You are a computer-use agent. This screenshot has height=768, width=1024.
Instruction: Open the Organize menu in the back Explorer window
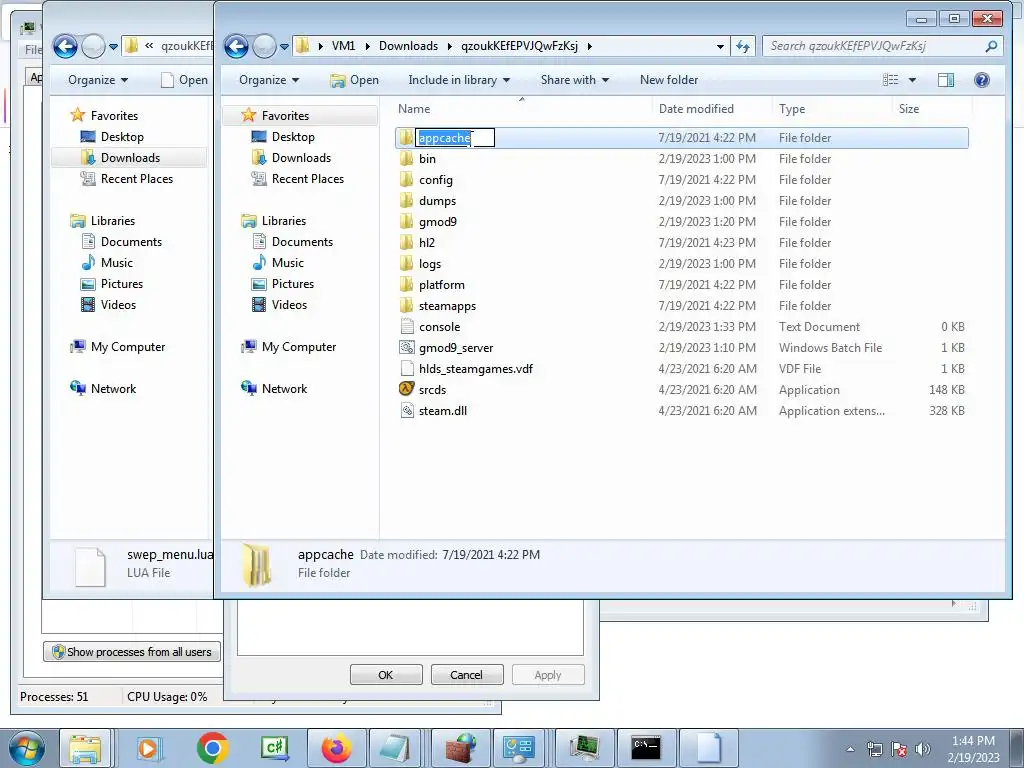(x=98, y=80)
